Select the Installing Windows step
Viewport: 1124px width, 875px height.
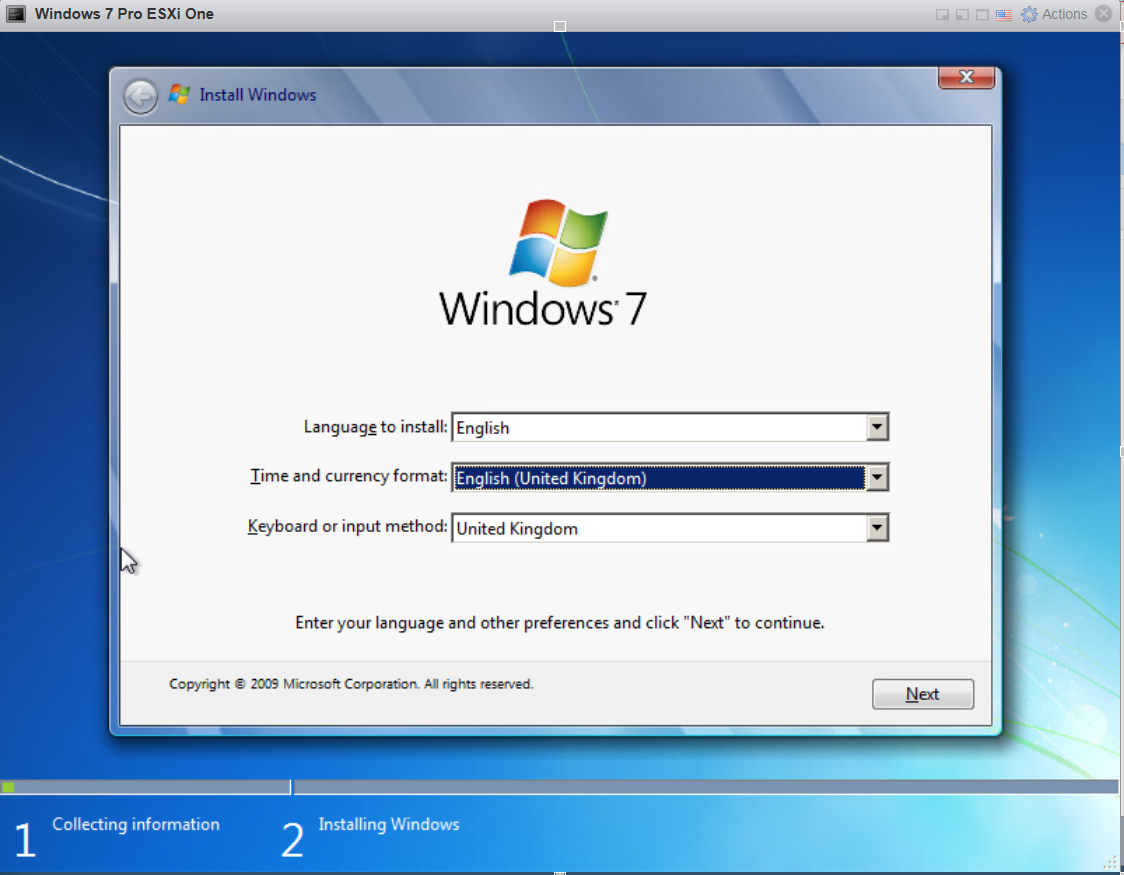click(x=388, y=824)
